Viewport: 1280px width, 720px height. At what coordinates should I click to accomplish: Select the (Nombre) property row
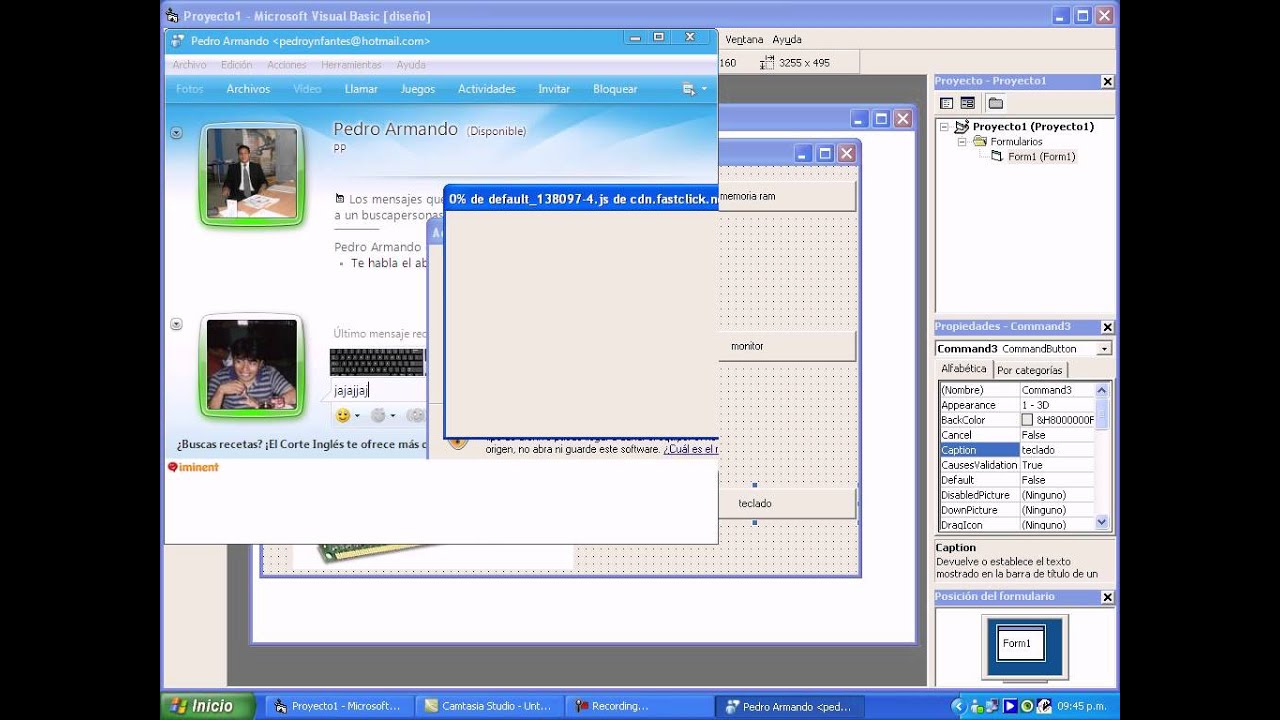[1017, 390]
